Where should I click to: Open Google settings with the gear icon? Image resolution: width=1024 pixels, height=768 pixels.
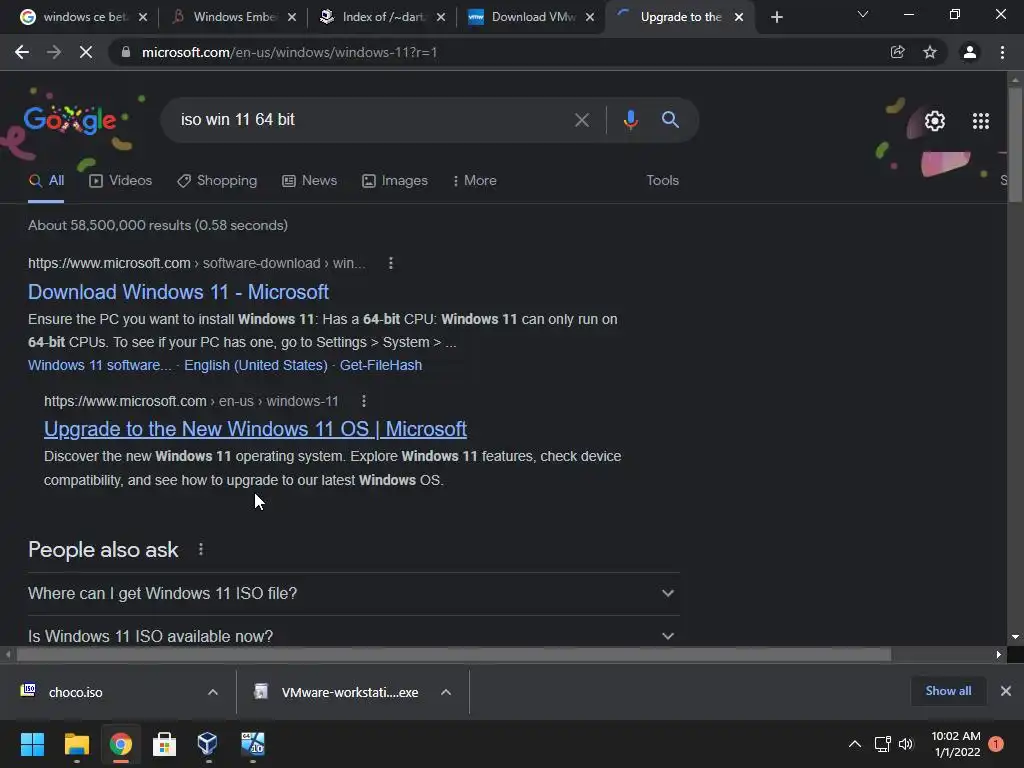pyautogui.click(x=935, y=121)
